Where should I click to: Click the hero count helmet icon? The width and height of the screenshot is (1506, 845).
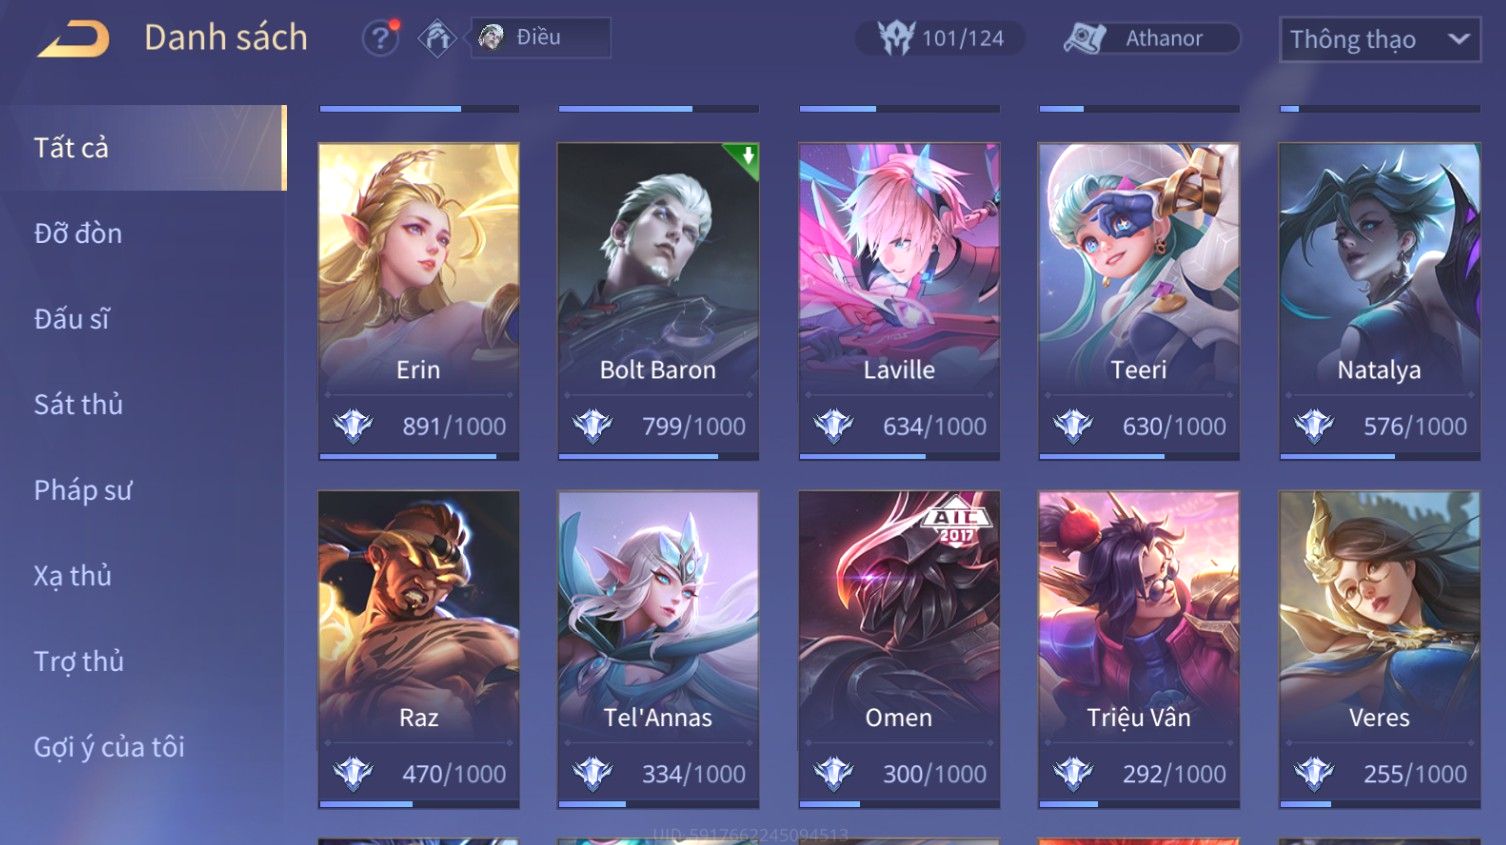pyautogui.click(x=896, y=38)
